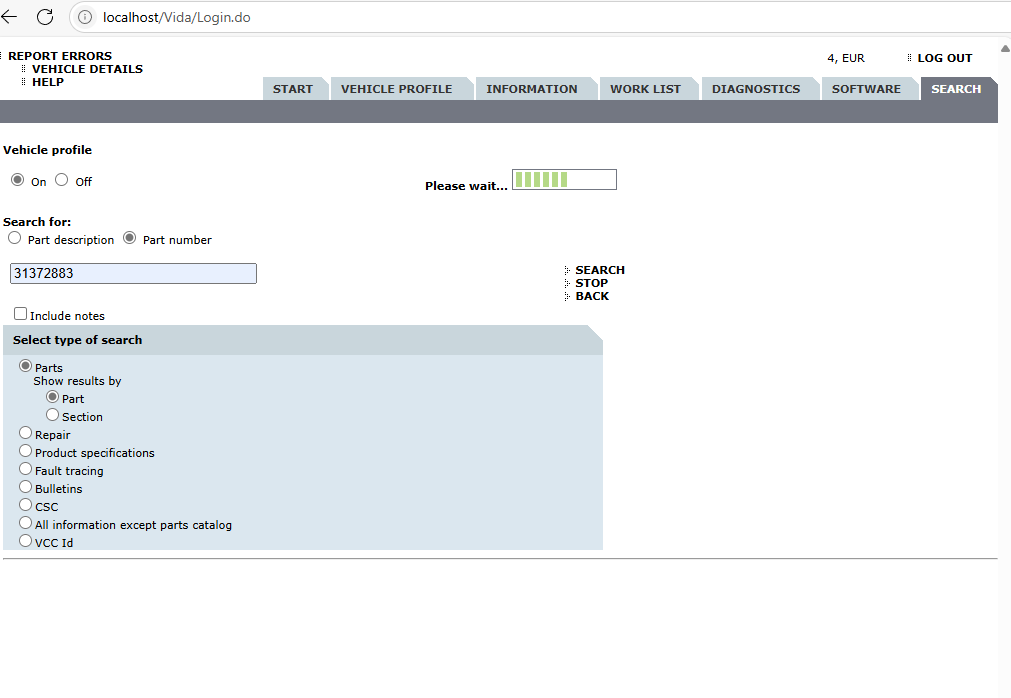Click the BACK link
The width and height of the screenshot is (1011, 698).
point(591,296)
